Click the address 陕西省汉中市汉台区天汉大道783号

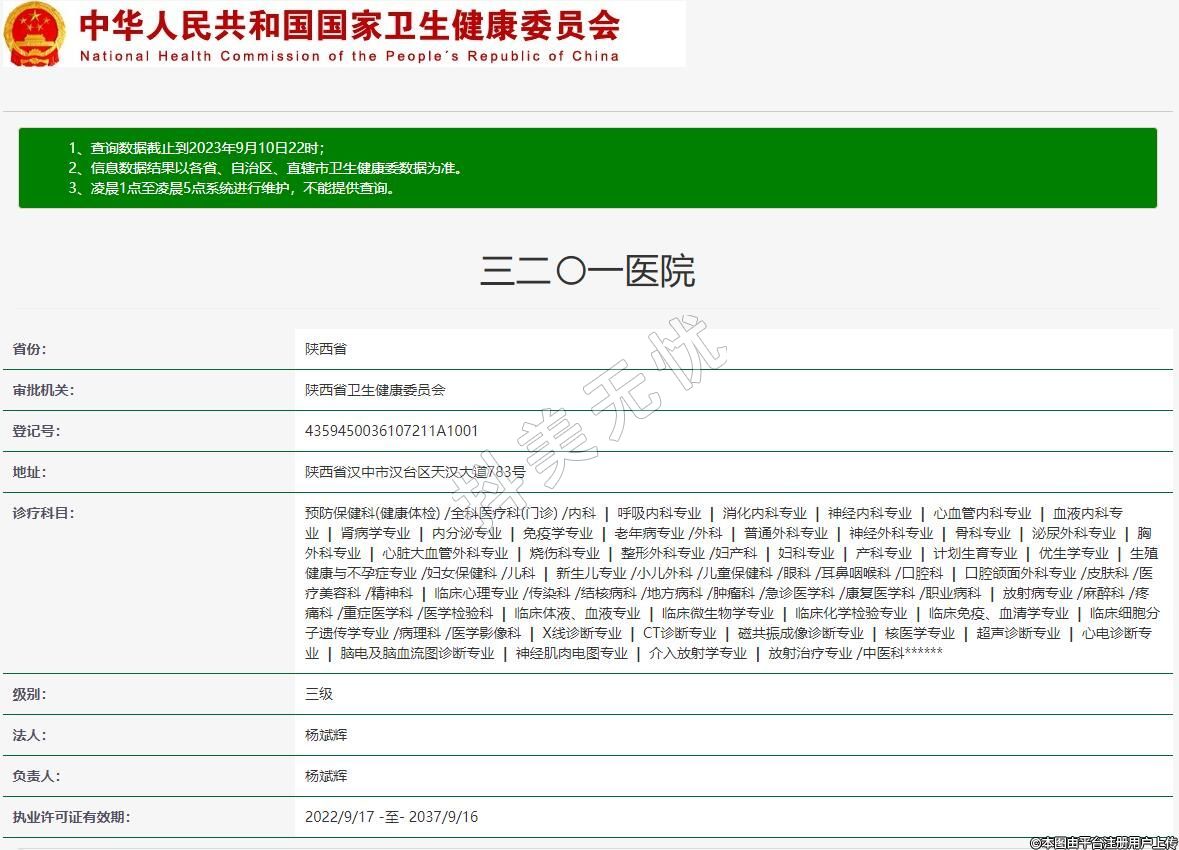point(414,472)
